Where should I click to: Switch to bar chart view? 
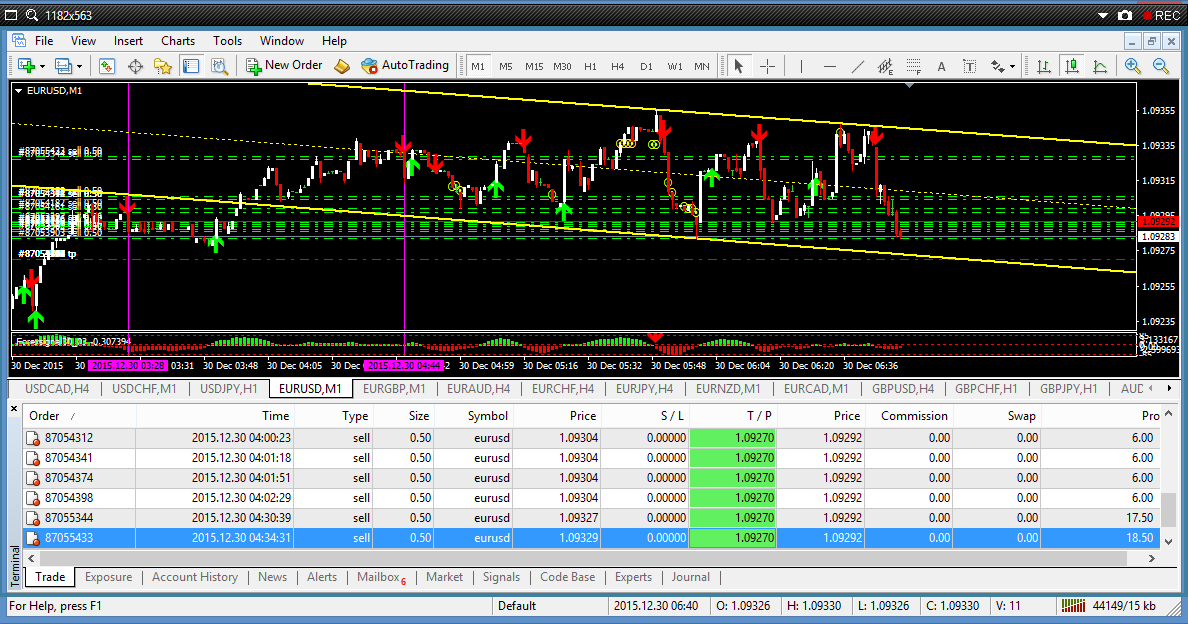(x=1044, y=66)
